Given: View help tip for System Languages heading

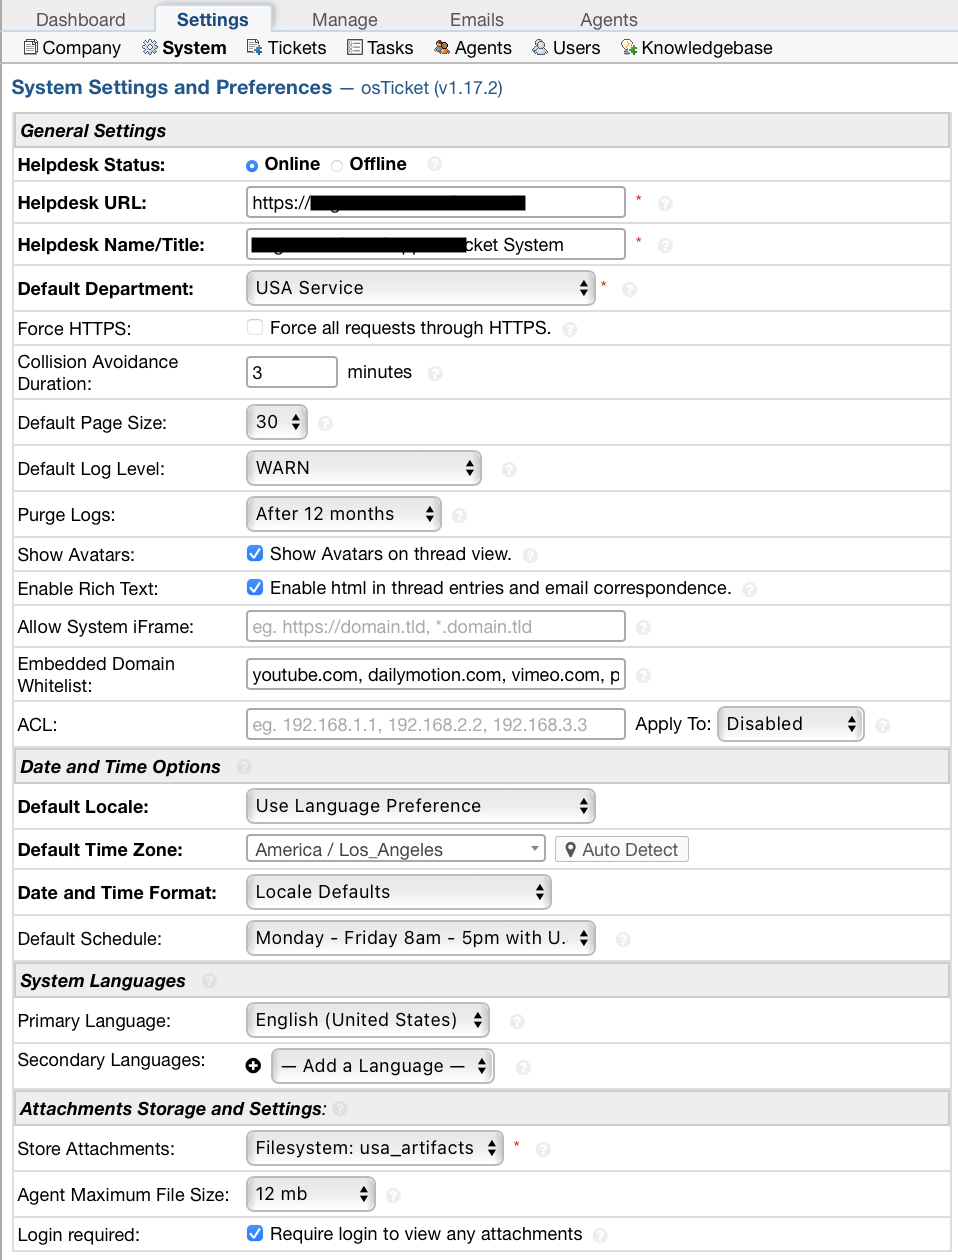Looking at the screenshot, I should (209, 981).
